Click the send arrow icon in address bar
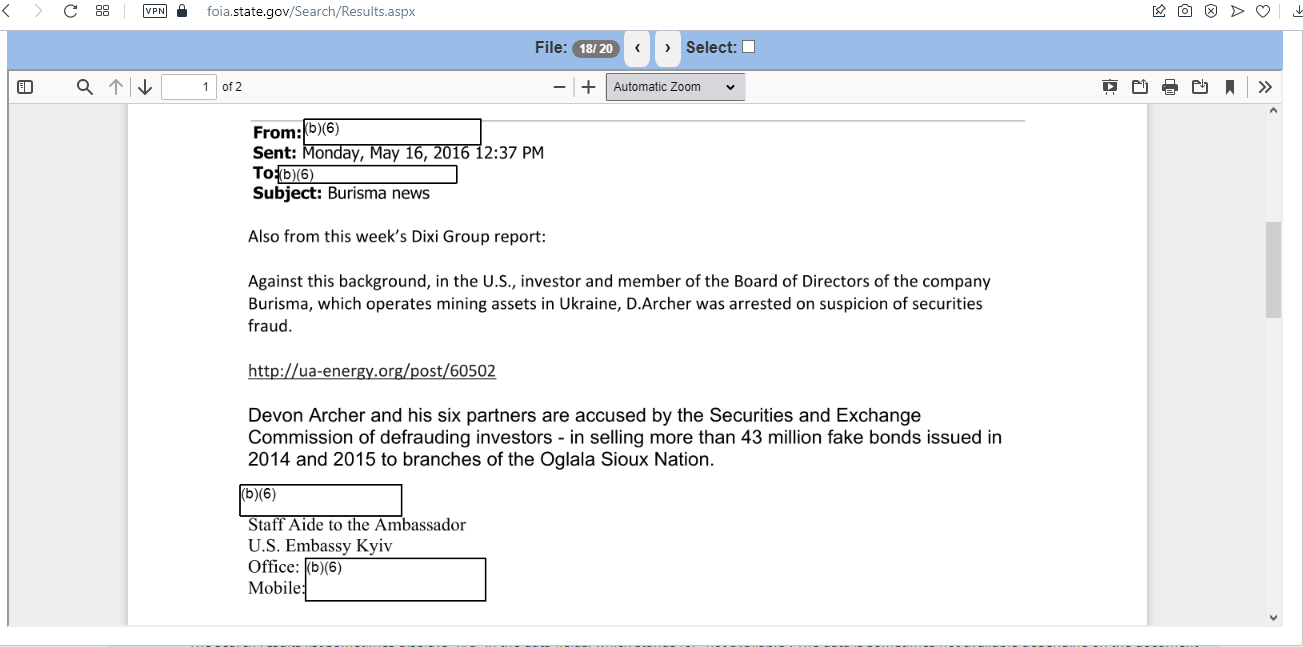 [1237, 11]
